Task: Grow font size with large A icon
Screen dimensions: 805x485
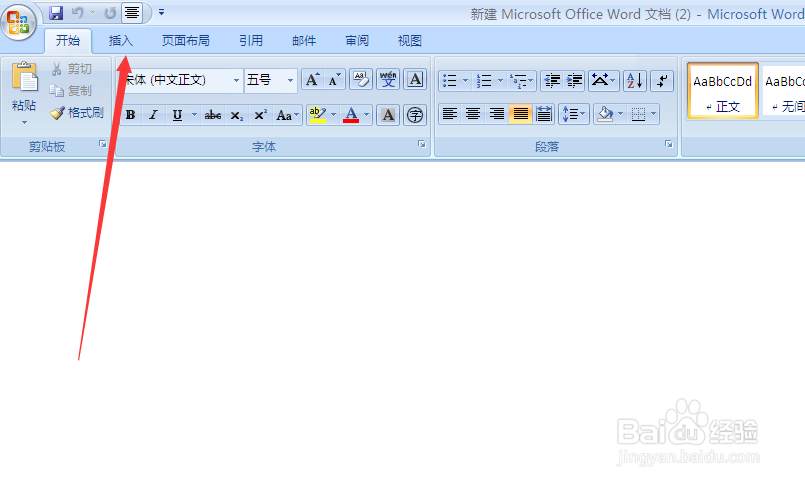Action: point(313,80)
